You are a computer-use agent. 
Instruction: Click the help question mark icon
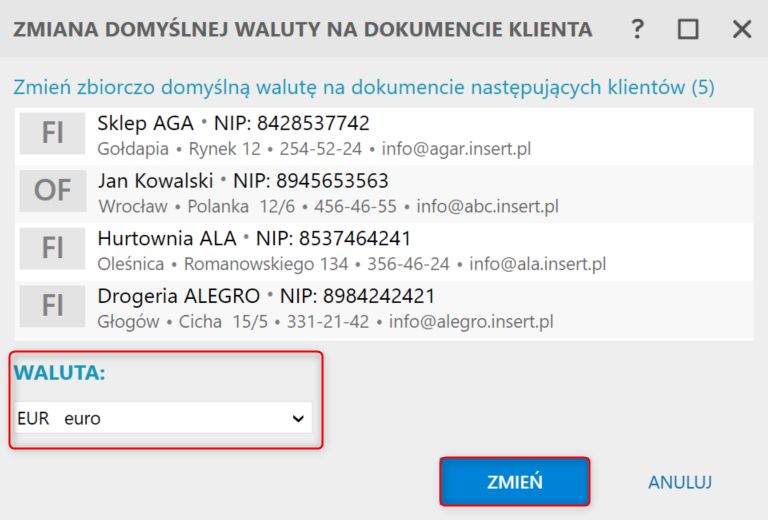(x=638, y=29)
